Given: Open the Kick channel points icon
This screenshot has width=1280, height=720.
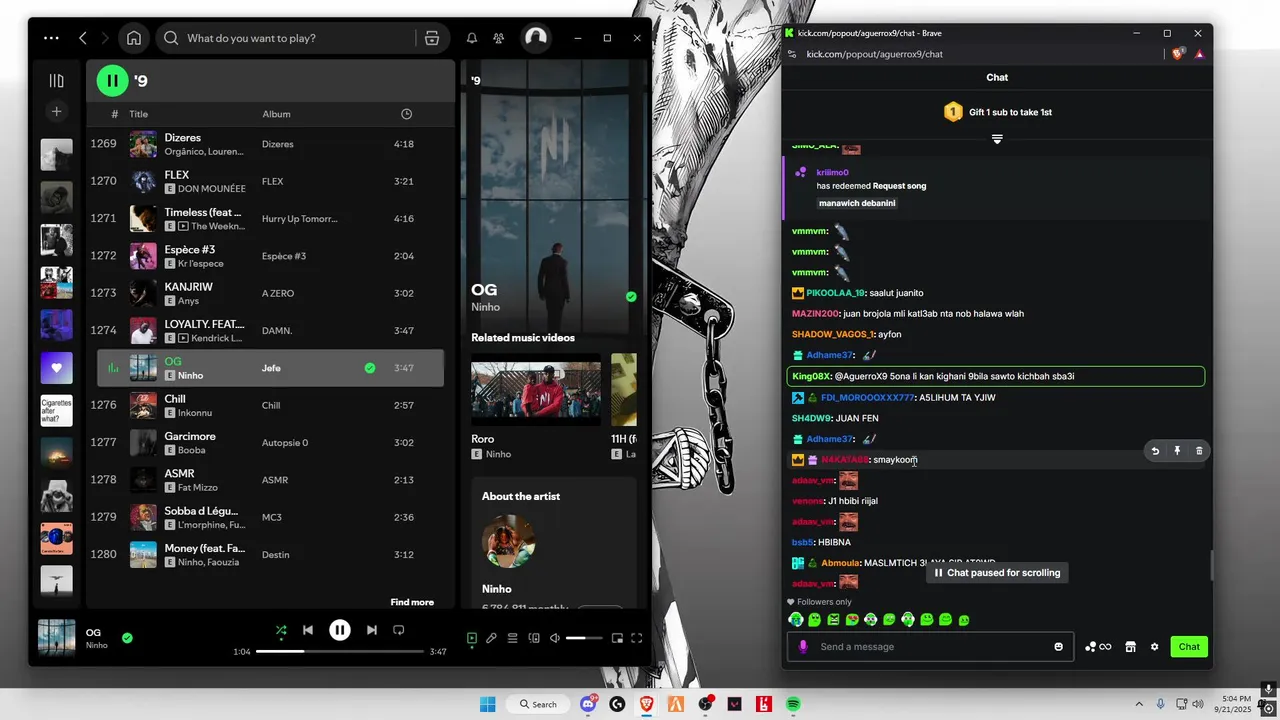Looking at the screenshot, I should coord(1098,647).
